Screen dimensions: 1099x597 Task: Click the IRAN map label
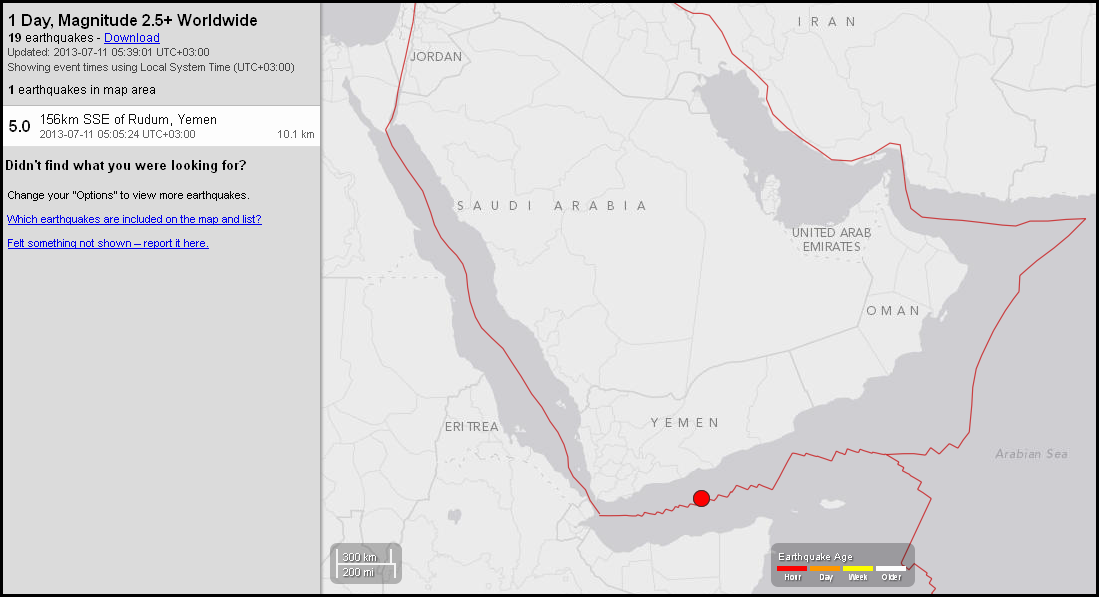(826, 22)
